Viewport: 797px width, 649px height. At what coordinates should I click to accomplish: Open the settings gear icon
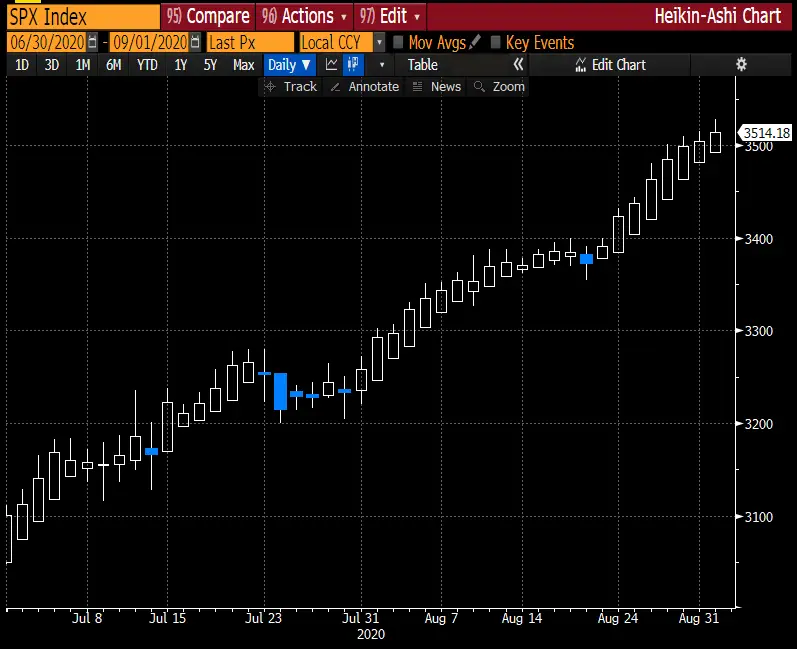741,65
